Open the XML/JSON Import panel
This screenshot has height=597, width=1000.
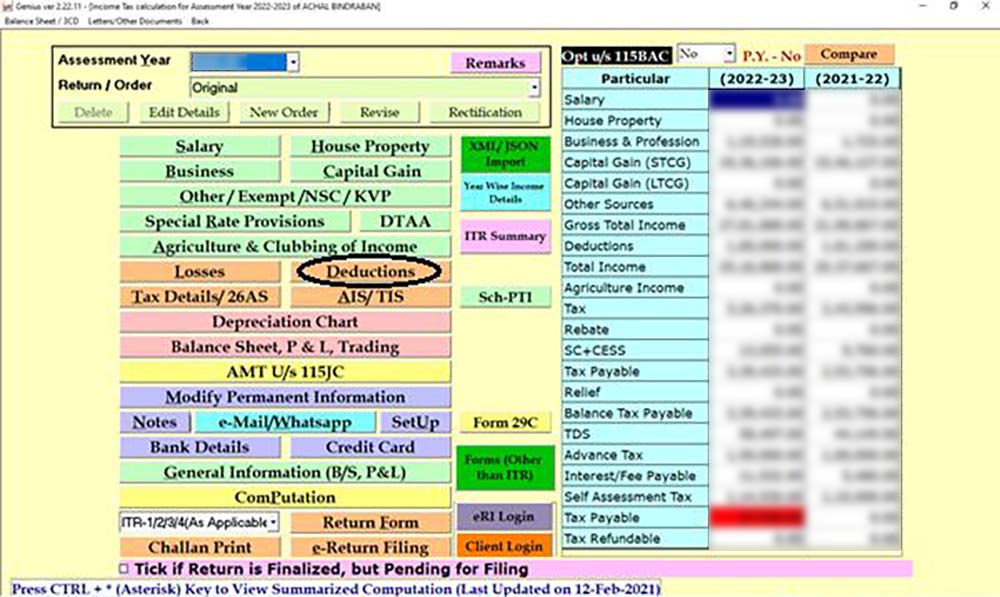[x=505, y=152]
